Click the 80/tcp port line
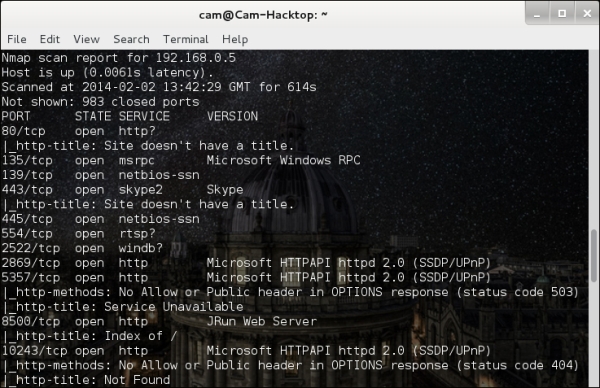Screen dimensions: 600x388 pyautogui.click(x=78, y=131)
